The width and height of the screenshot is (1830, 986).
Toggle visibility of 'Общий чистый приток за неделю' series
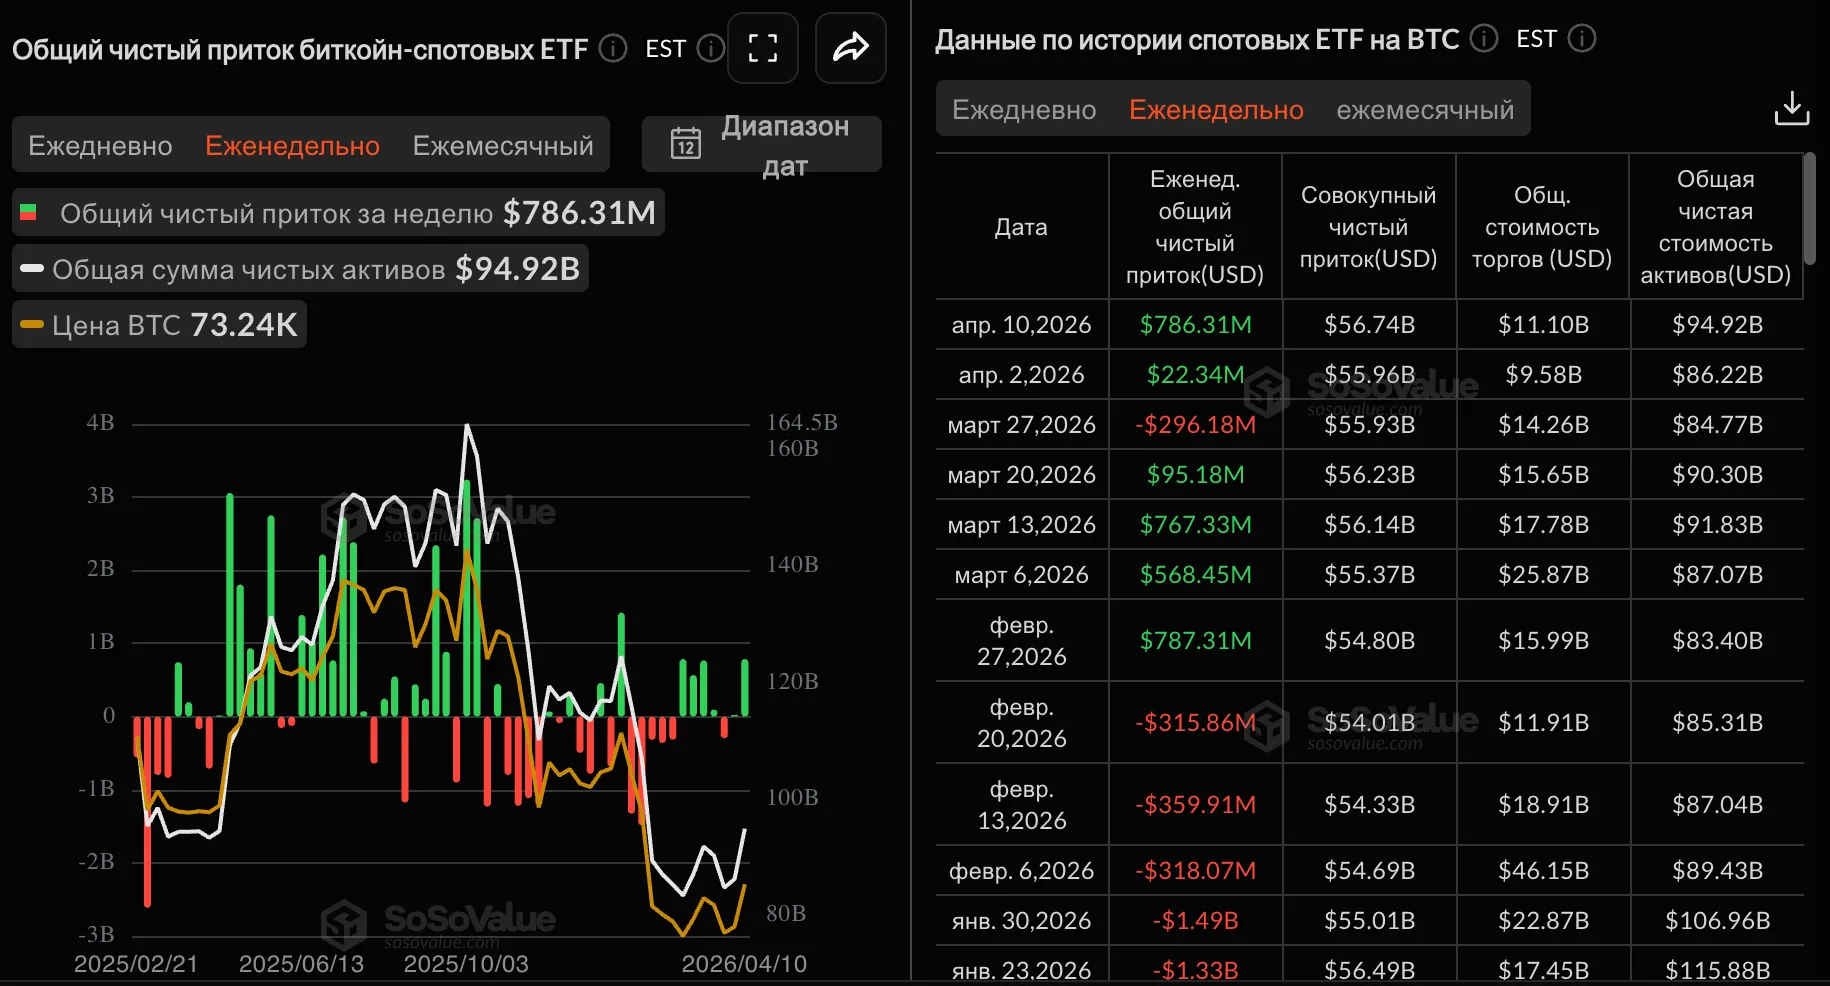click(336, 212)
